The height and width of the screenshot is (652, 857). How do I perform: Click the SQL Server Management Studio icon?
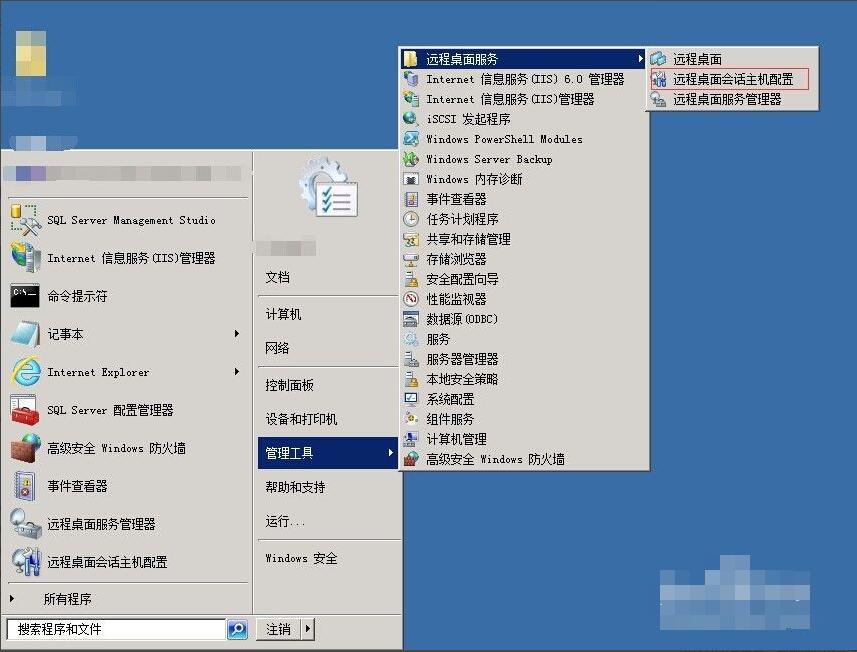[x=25, y=220]
